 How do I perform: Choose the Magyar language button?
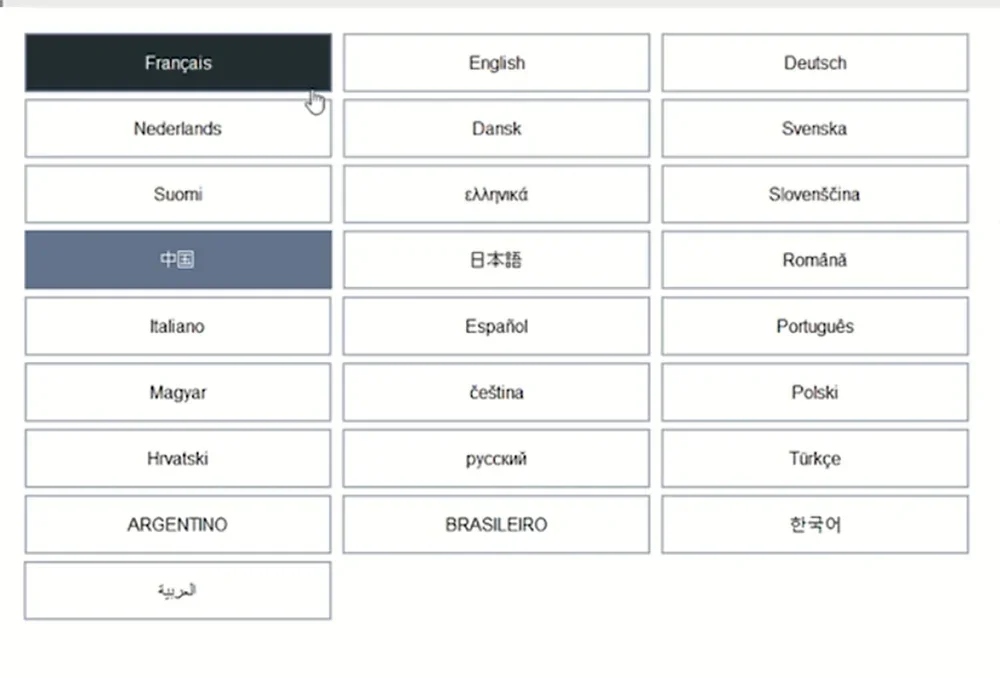pos(178,392)
